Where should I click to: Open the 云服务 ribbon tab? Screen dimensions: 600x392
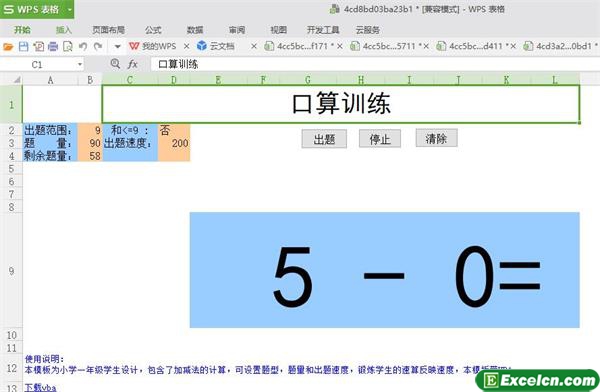pyautogui.click(x=367, y=30)
